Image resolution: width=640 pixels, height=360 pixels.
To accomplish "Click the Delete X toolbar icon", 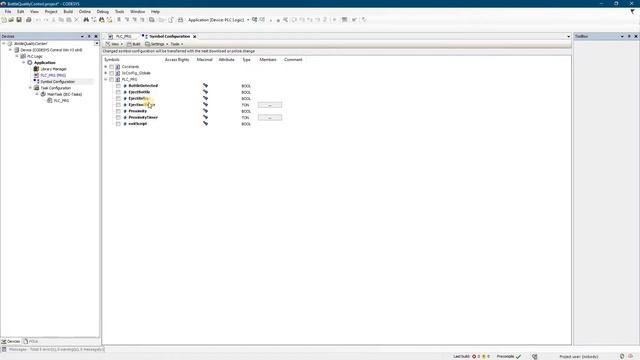I will (x=76, y=20).
